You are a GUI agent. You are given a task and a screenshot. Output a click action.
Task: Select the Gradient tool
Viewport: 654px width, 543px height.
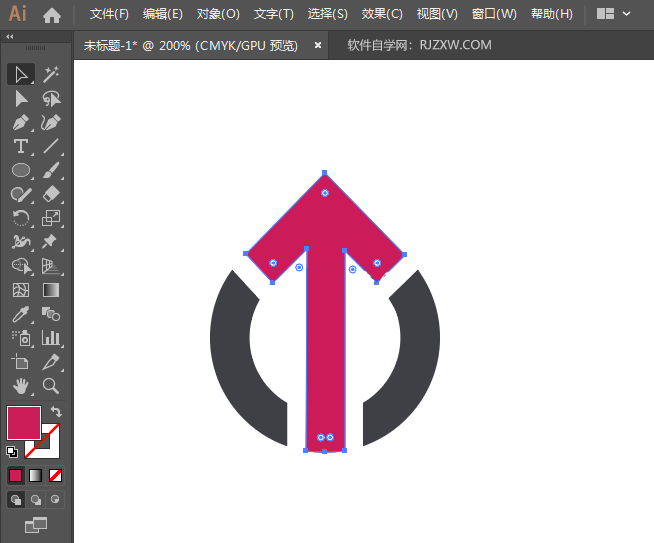coord(51,290)
